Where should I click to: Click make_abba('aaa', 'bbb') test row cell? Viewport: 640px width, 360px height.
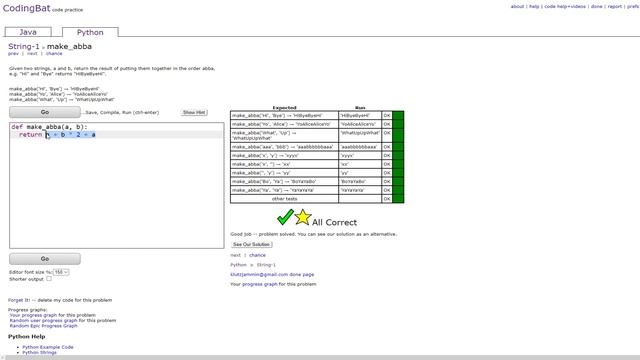284,147
